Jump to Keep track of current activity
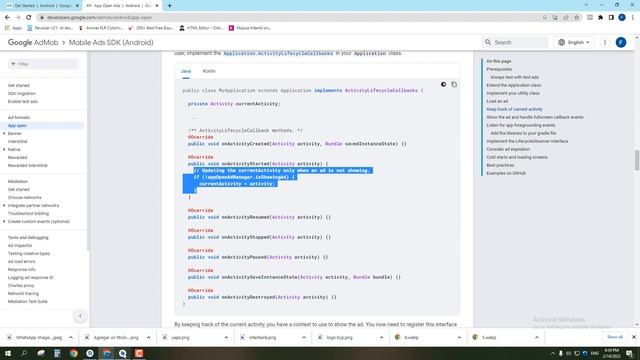 tap(514, 109)
